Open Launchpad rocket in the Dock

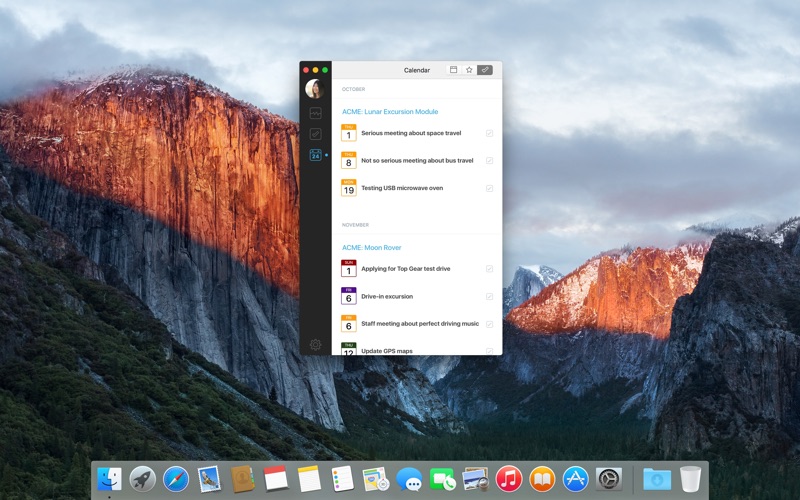142,480
